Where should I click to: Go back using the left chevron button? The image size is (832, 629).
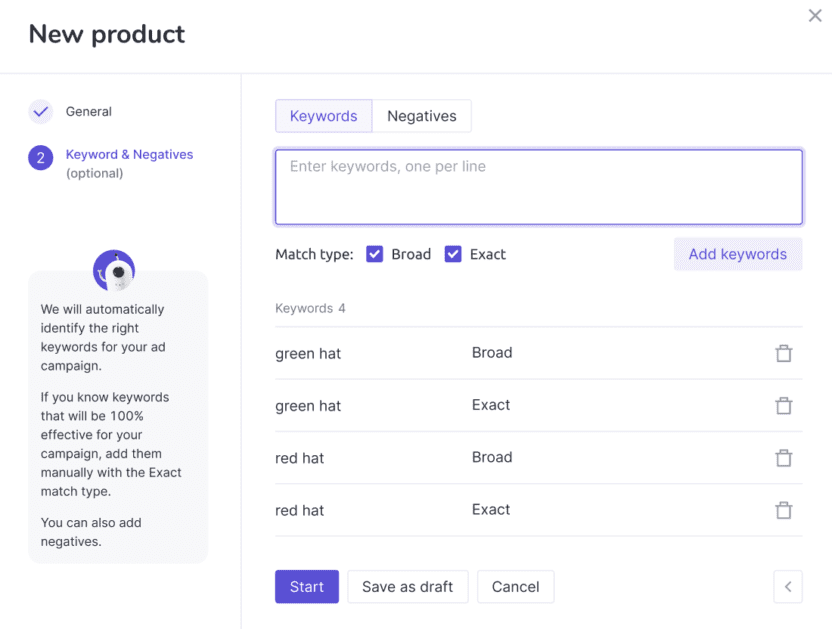[788, 587]
